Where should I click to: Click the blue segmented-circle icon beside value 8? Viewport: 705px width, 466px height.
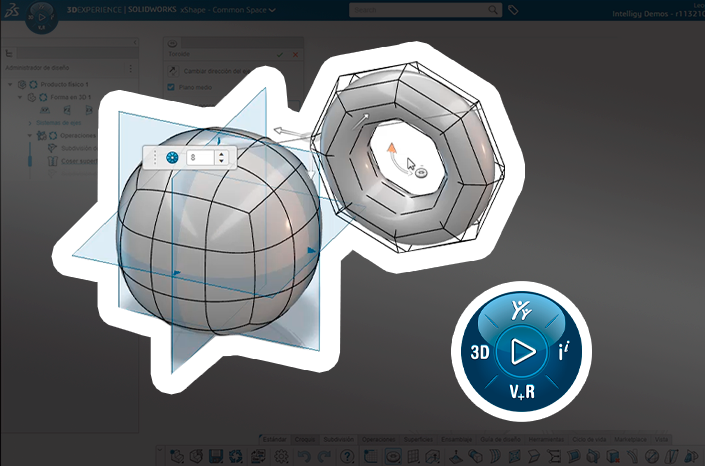(x=172, y=157)
